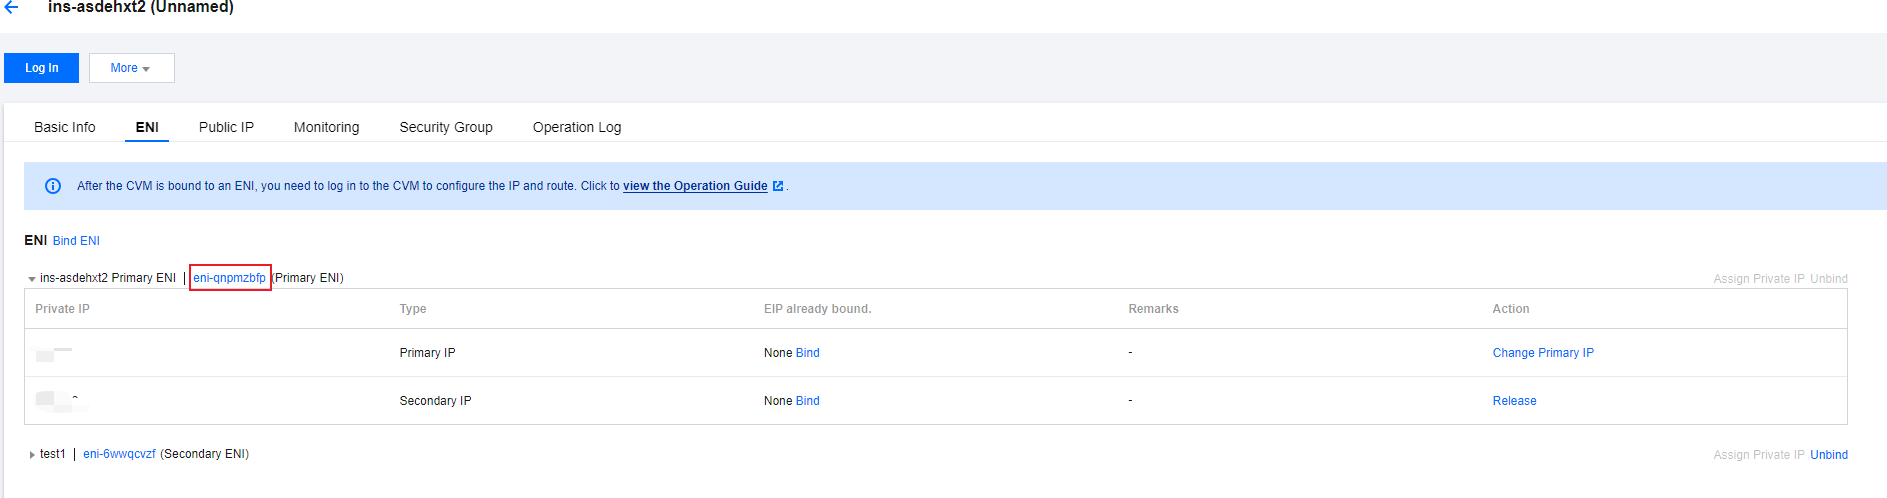The width and height of the screenshot is (1887, 498).
Task: Unbind the test1 Secondary ENI
Action: point(1828,455)
